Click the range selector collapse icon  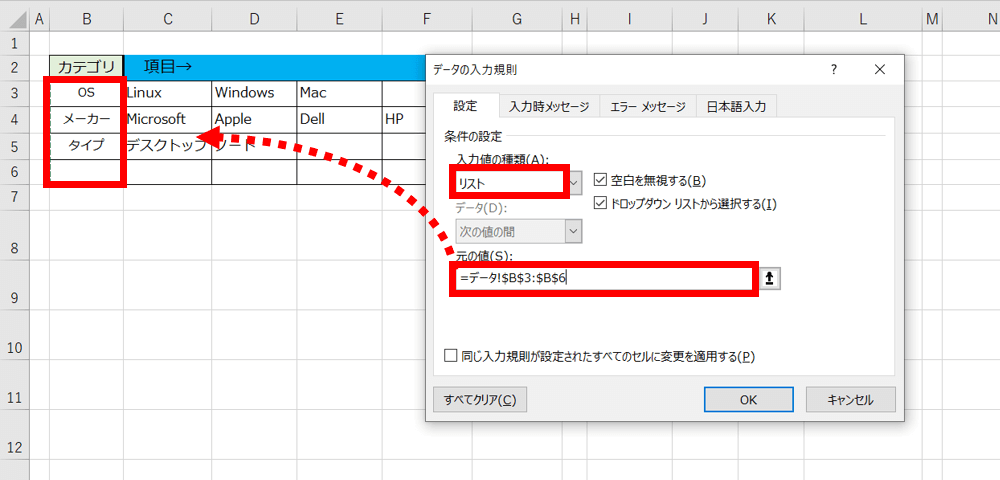tap(769, 278)
